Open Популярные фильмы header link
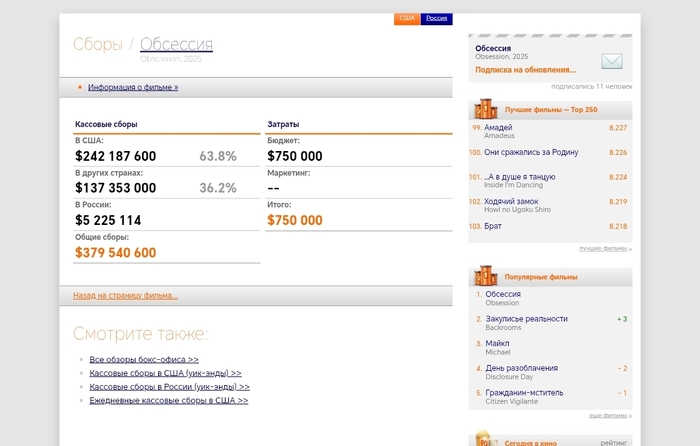The image size is (700, 446). pos(541,277)
